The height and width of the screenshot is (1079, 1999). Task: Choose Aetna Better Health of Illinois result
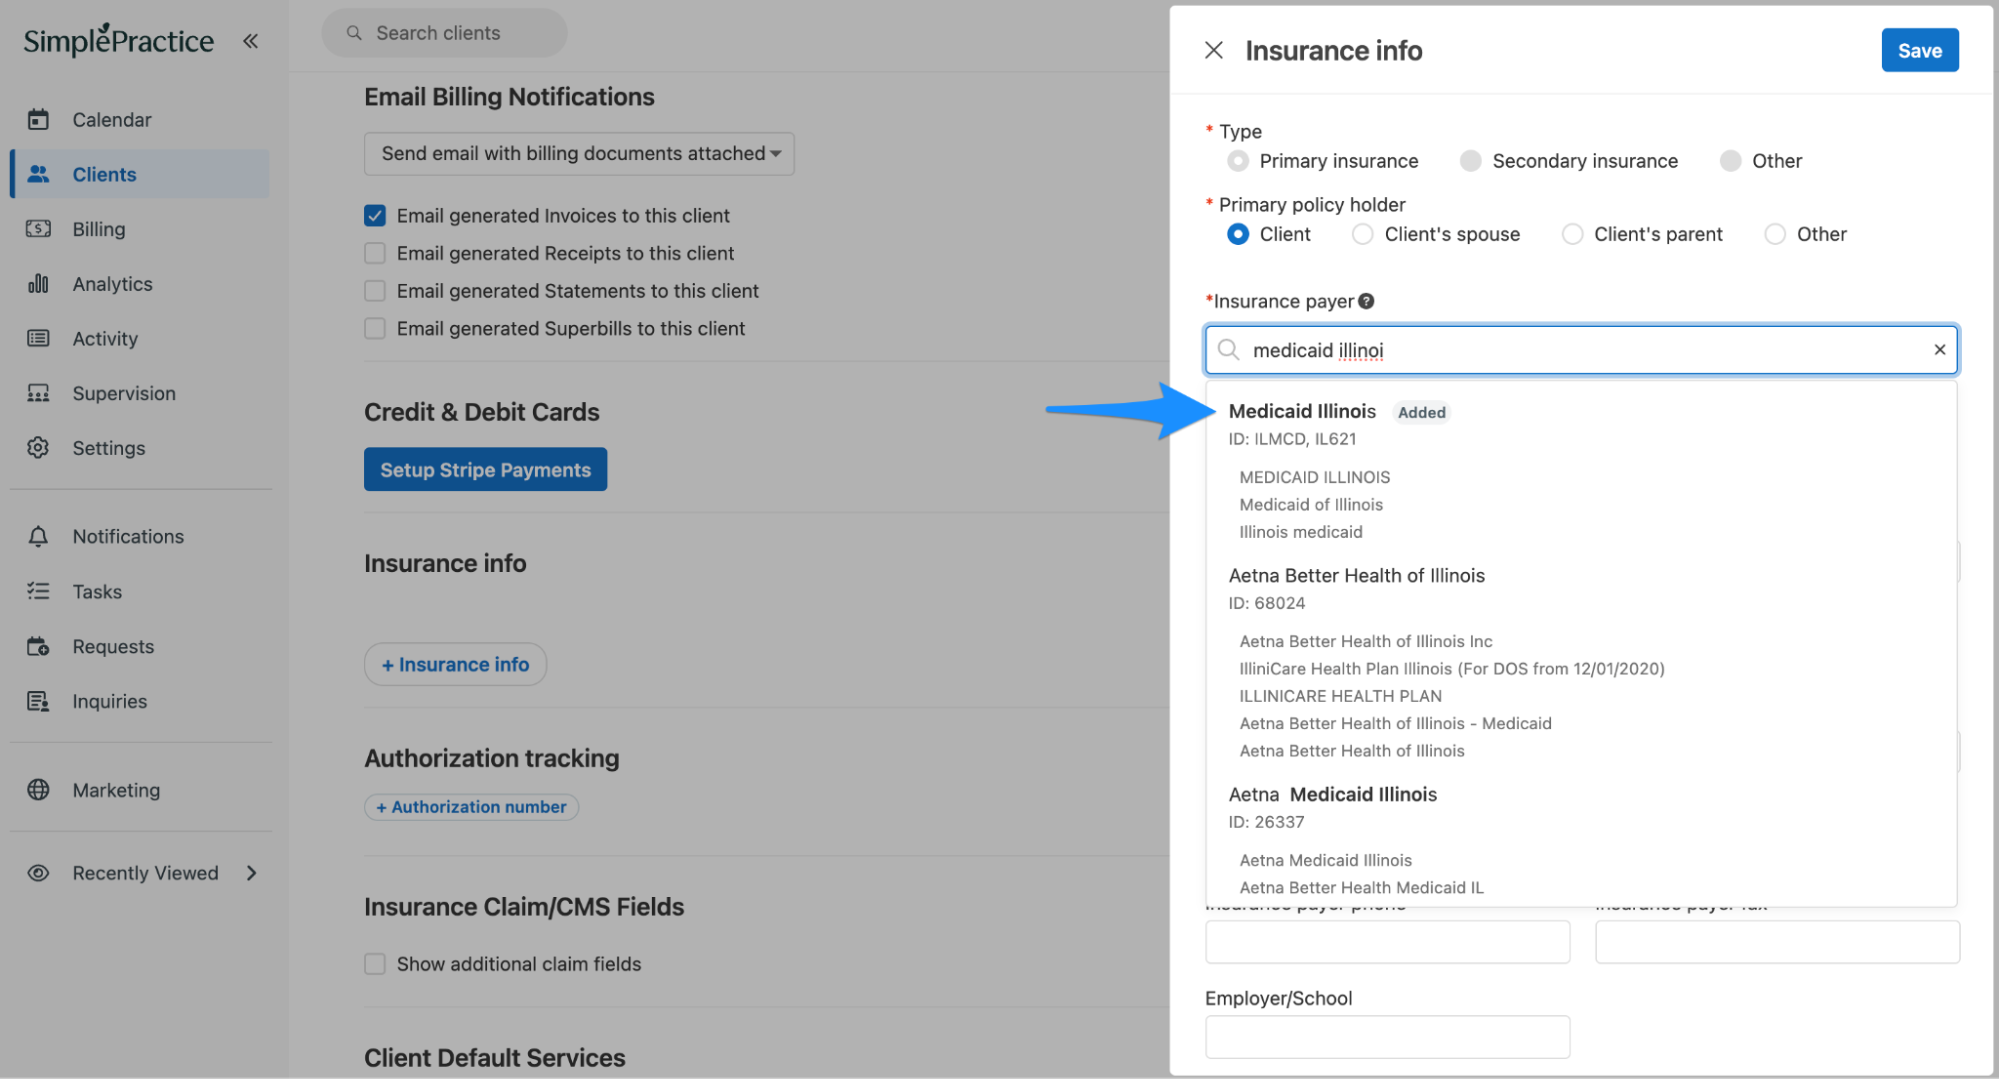[1581, 662]
